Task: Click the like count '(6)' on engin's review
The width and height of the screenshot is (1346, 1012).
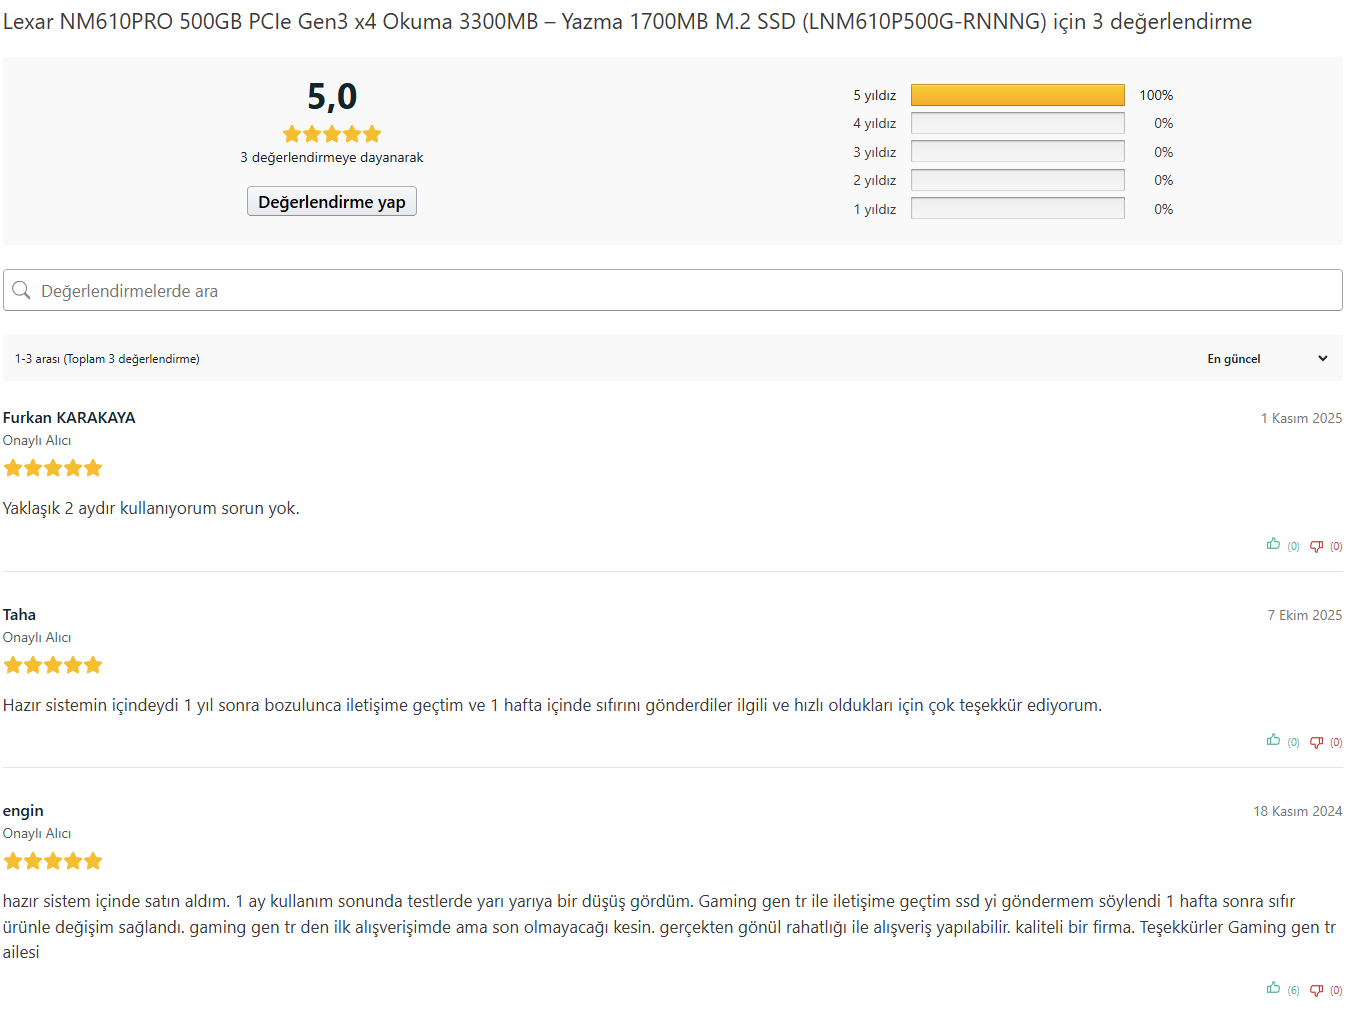Action: (1293, 991)
